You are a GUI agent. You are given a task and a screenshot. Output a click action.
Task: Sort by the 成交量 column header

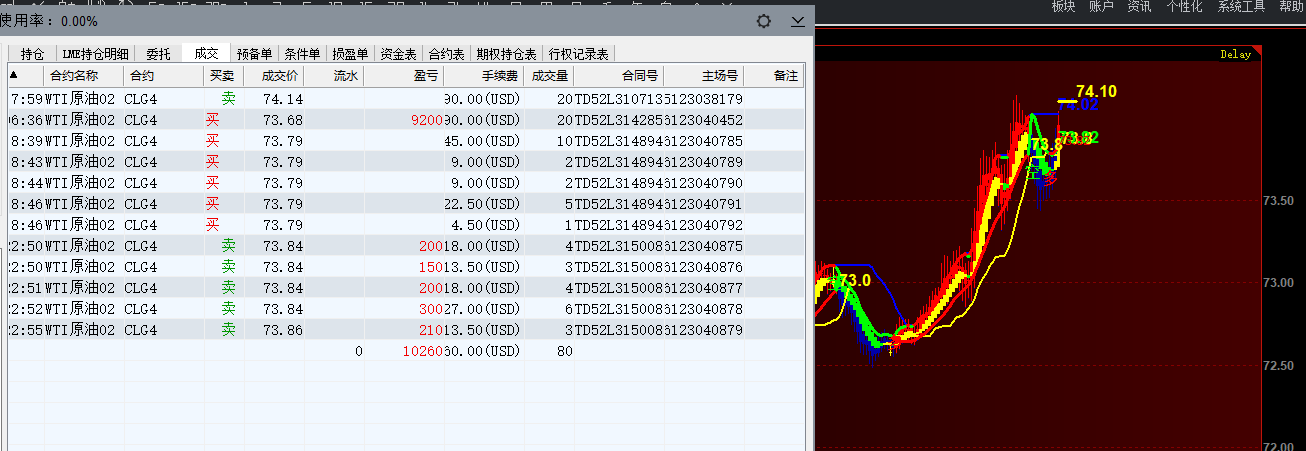550,75
